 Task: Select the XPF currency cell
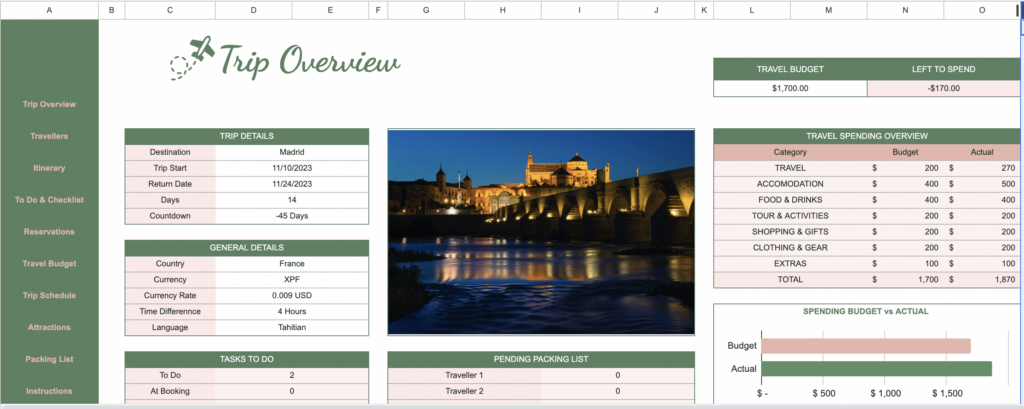click(x=292, y=280)
